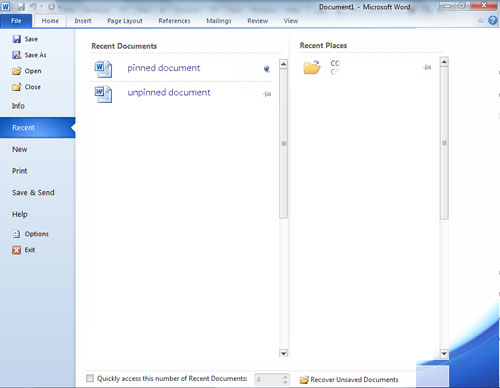Click the Save As command label

[35, 55]
